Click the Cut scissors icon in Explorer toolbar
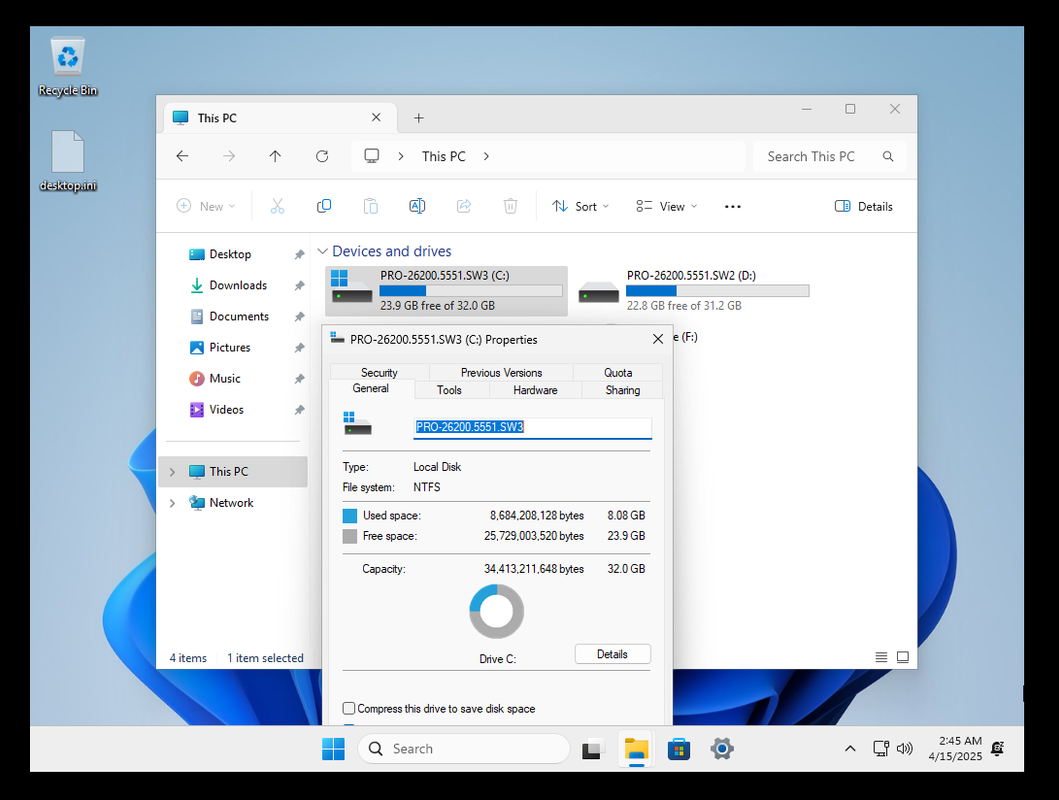Screen dimensions: 1059x800 [278, 206]
